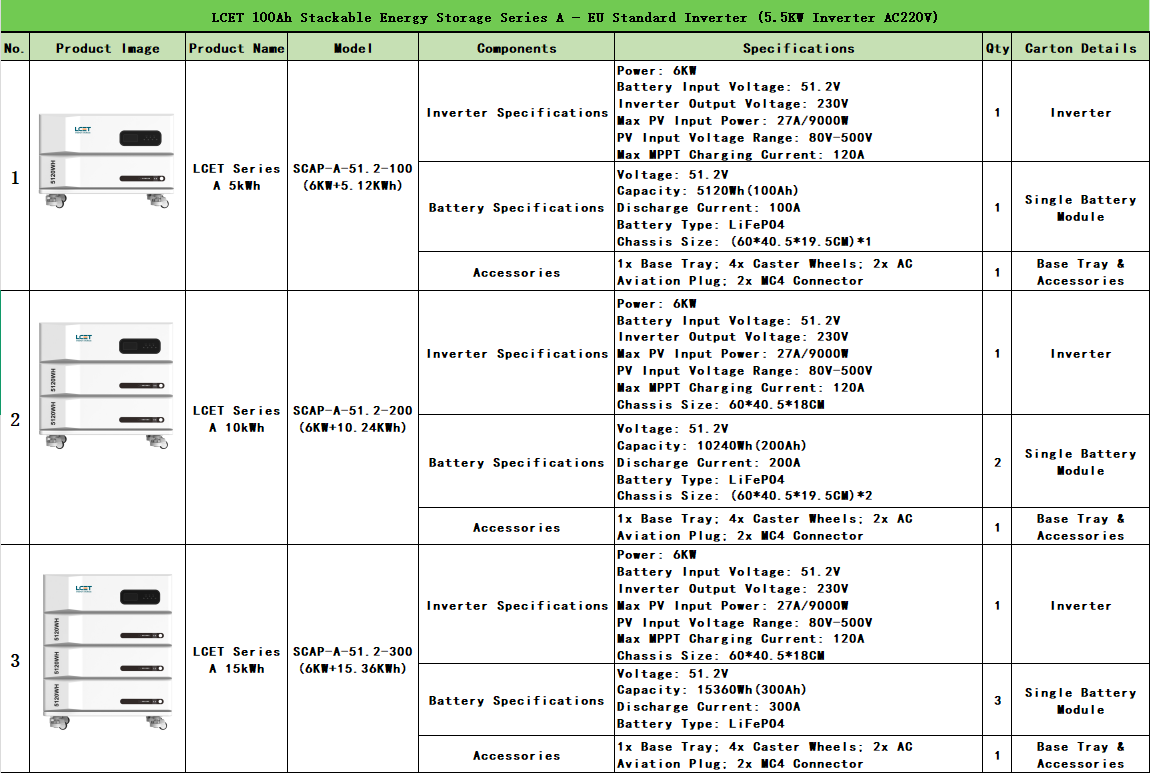Select 'Capacity: 15360Wh(300Ah)' specification line

point(711,690)
